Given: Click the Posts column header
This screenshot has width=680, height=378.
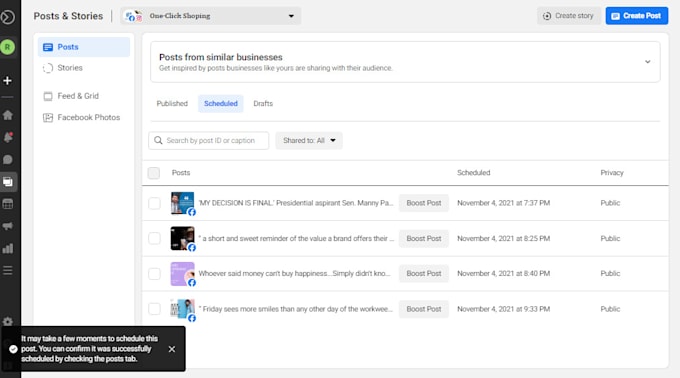Looking at the screenshot, I should tap(181, 173).
